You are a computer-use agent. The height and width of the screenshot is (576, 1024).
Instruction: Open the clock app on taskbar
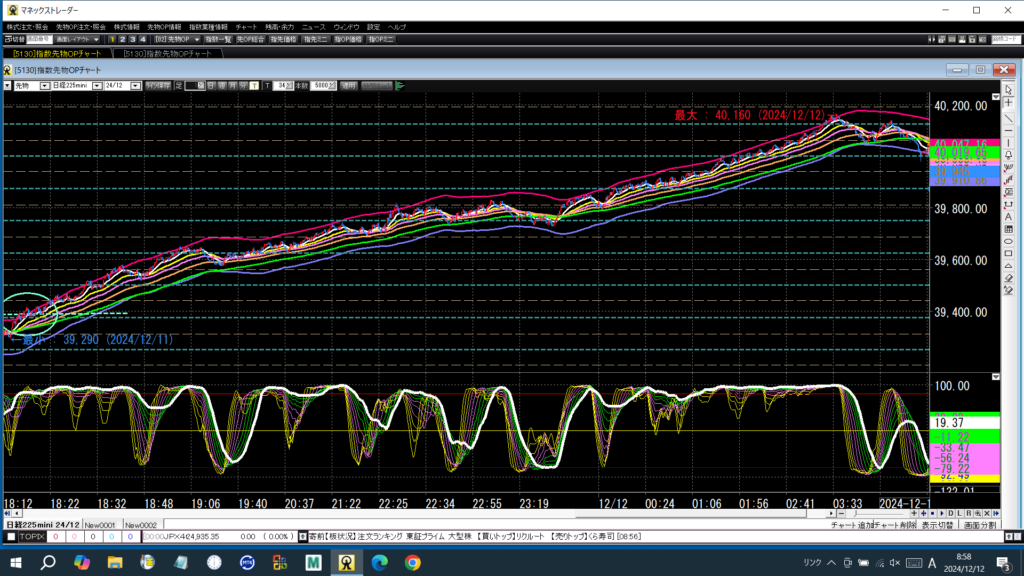click(214, 562)
